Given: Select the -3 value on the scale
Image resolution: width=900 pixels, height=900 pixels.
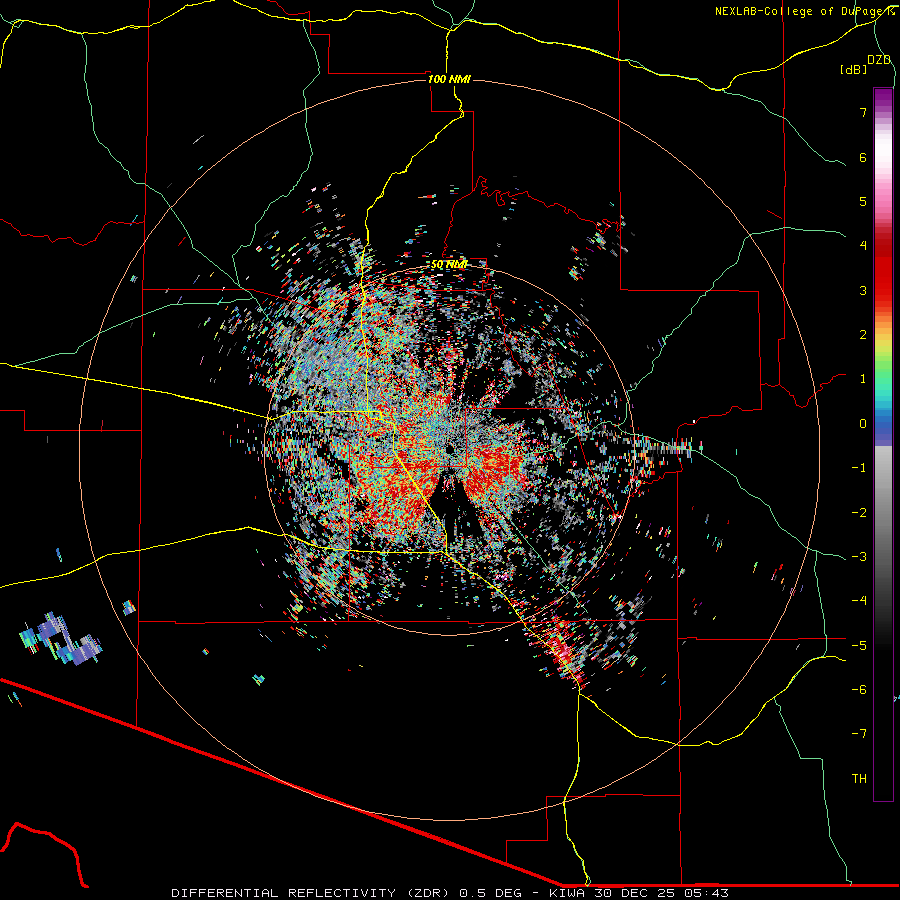Looking at the screenshot, I should click(x=859, y=557).
